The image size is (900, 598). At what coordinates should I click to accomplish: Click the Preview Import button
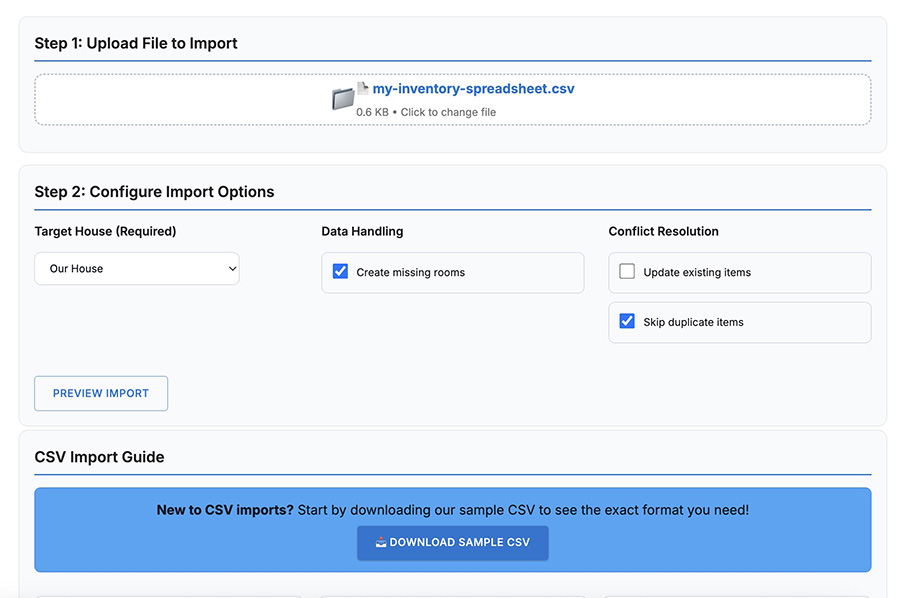[100, 393]
